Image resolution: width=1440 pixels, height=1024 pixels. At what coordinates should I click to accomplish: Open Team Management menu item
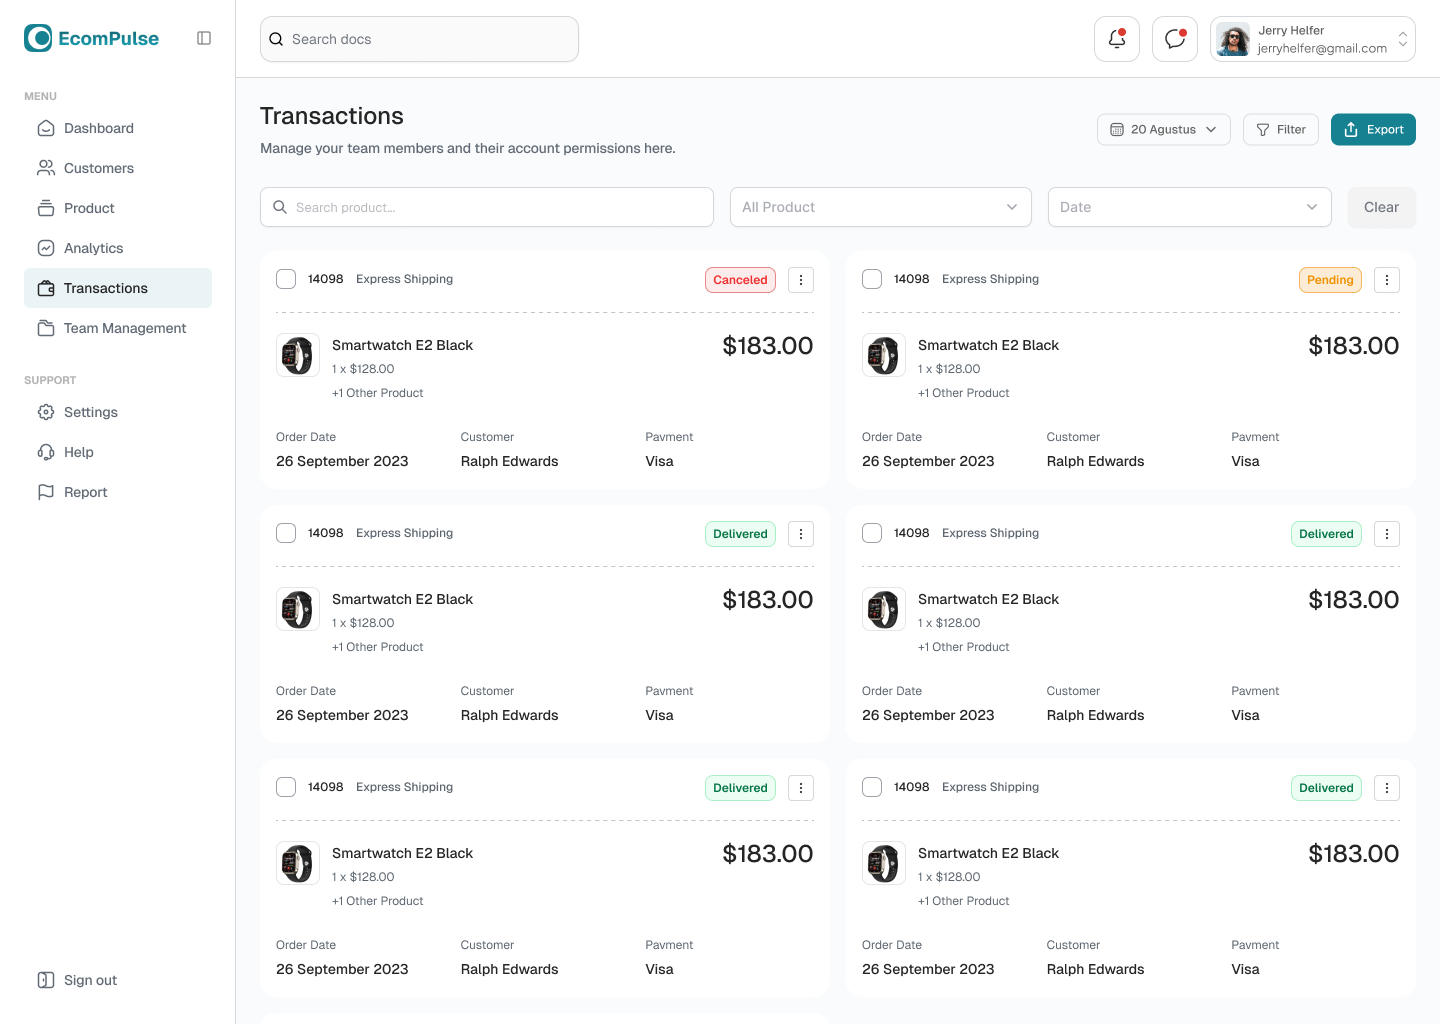(124, 328)
